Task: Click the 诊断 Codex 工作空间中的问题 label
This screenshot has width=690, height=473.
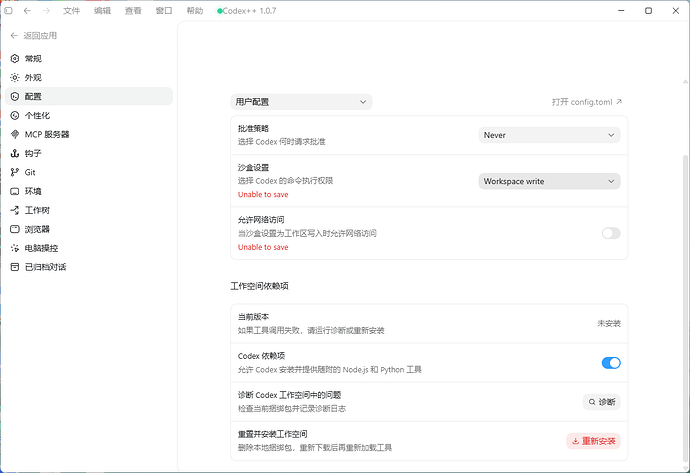Action: [x=290, y=395]
